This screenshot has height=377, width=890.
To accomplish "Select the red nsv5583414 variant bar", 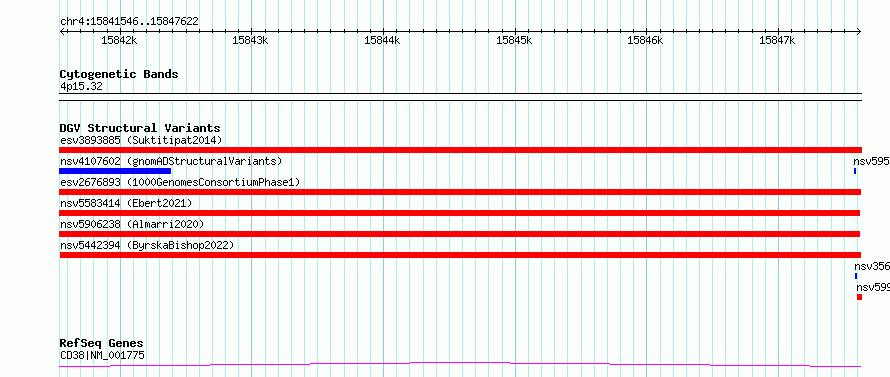I will point(460,213).
